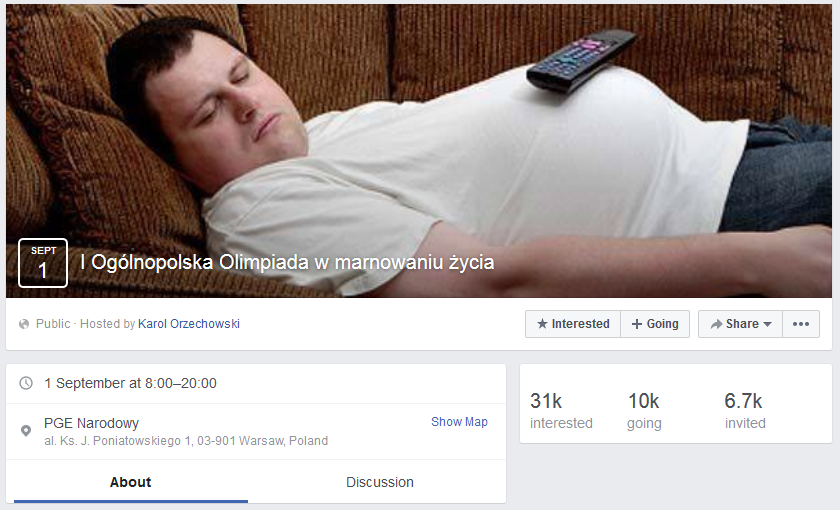840x510 pixels.
Task: Click the location pin icon near PGE Narodowy
Action: [26, 431]
